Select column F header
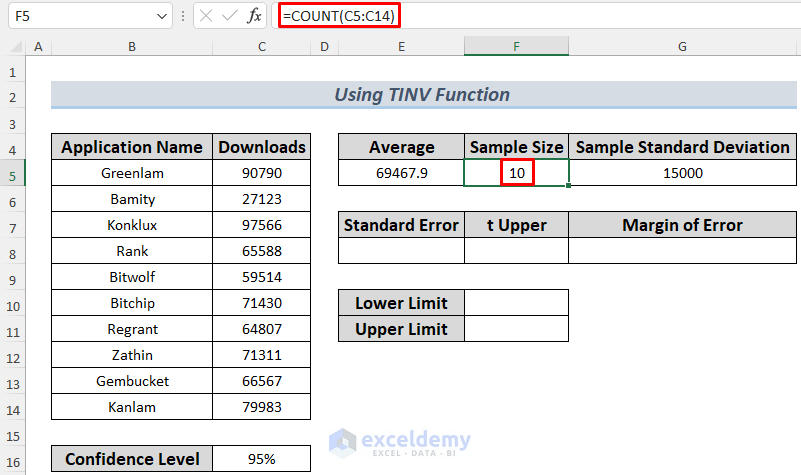This screenshot has height=475, width=801. point(516,47)
